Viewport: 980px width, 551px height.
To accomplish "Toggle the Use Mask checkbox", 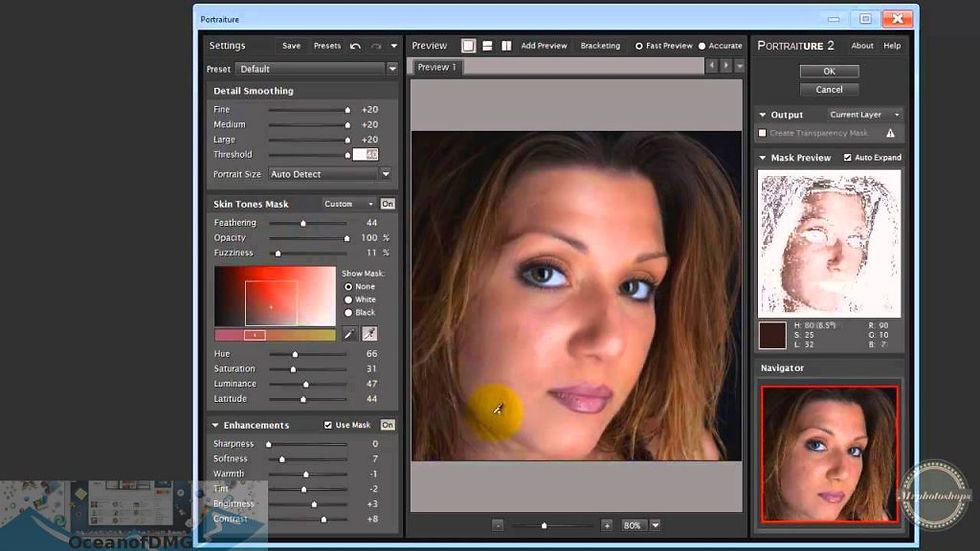I will (329, 425).
